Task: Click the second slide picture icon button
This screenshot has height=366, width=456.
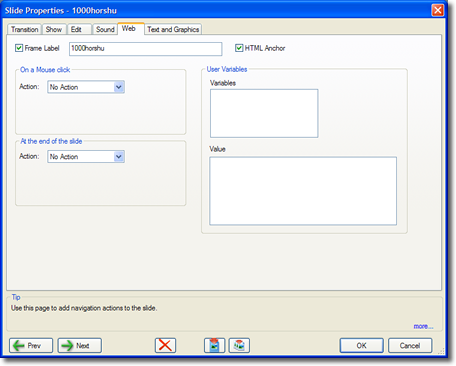Action: (x=239, y=345)
